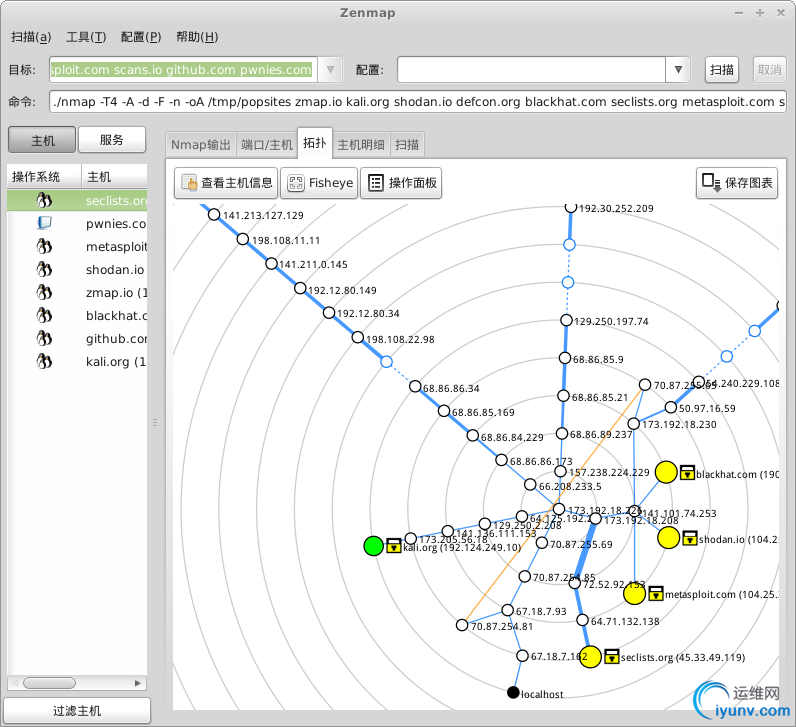Sort by 主机 column header
The image size is (796, 727).
point(114,177)
